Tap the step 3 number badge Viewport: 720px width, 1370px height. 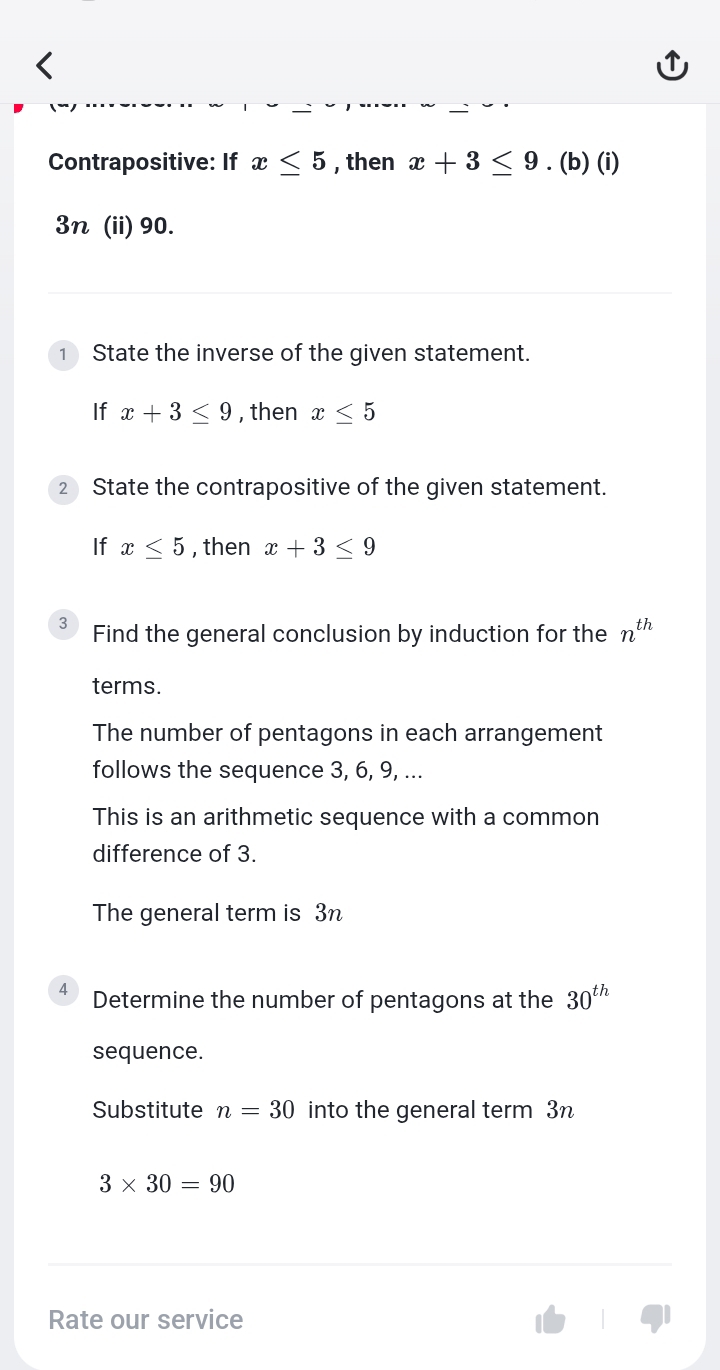point(63,624)
